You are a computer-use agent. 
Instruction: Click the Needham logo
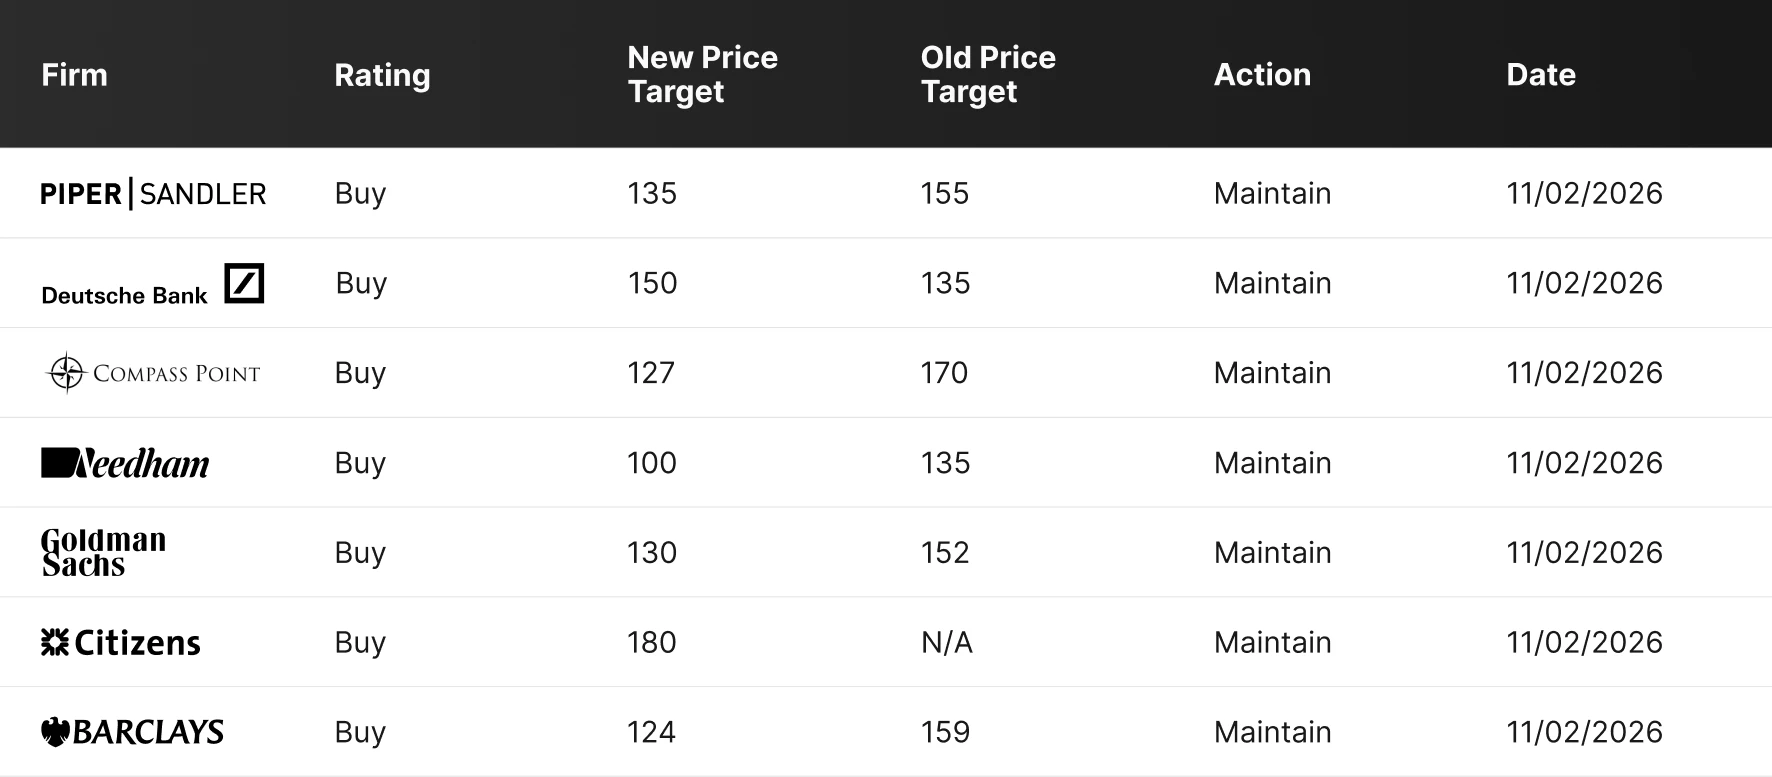tap(125, 463)
